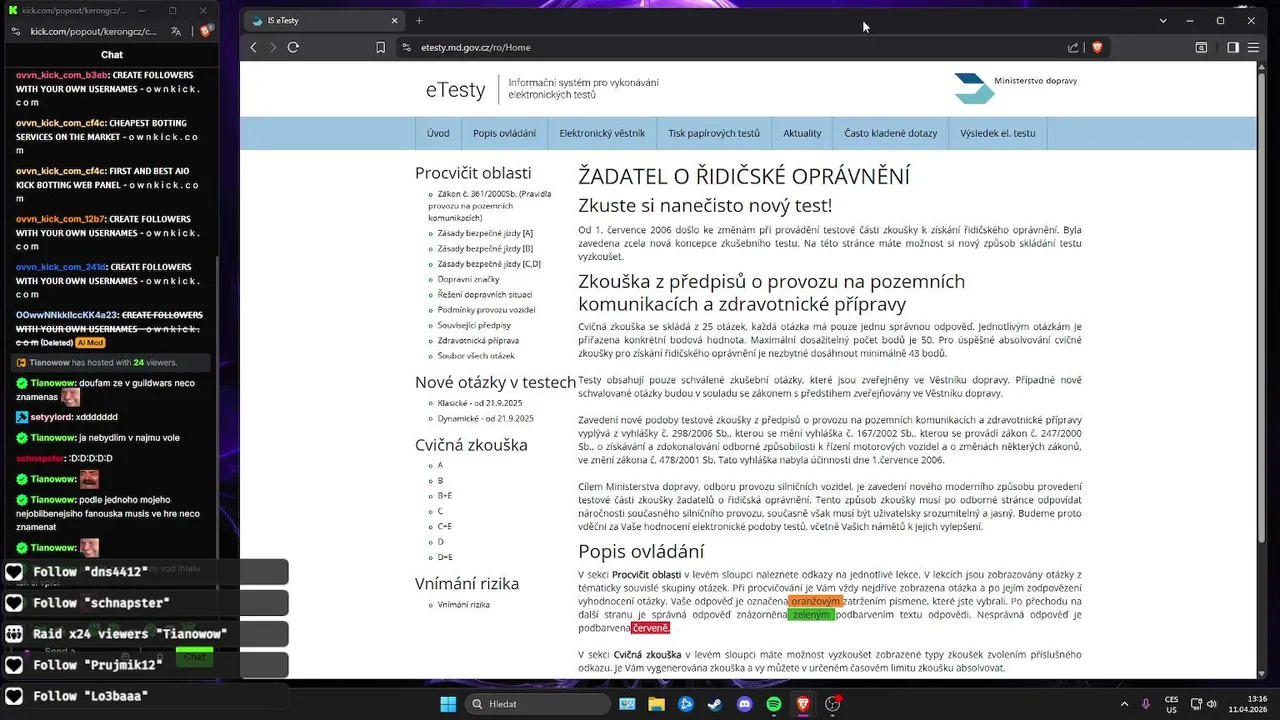This screenshot has height=720, width=1280.
Task: Click the eTesty site title
Action: coord(455,89)
